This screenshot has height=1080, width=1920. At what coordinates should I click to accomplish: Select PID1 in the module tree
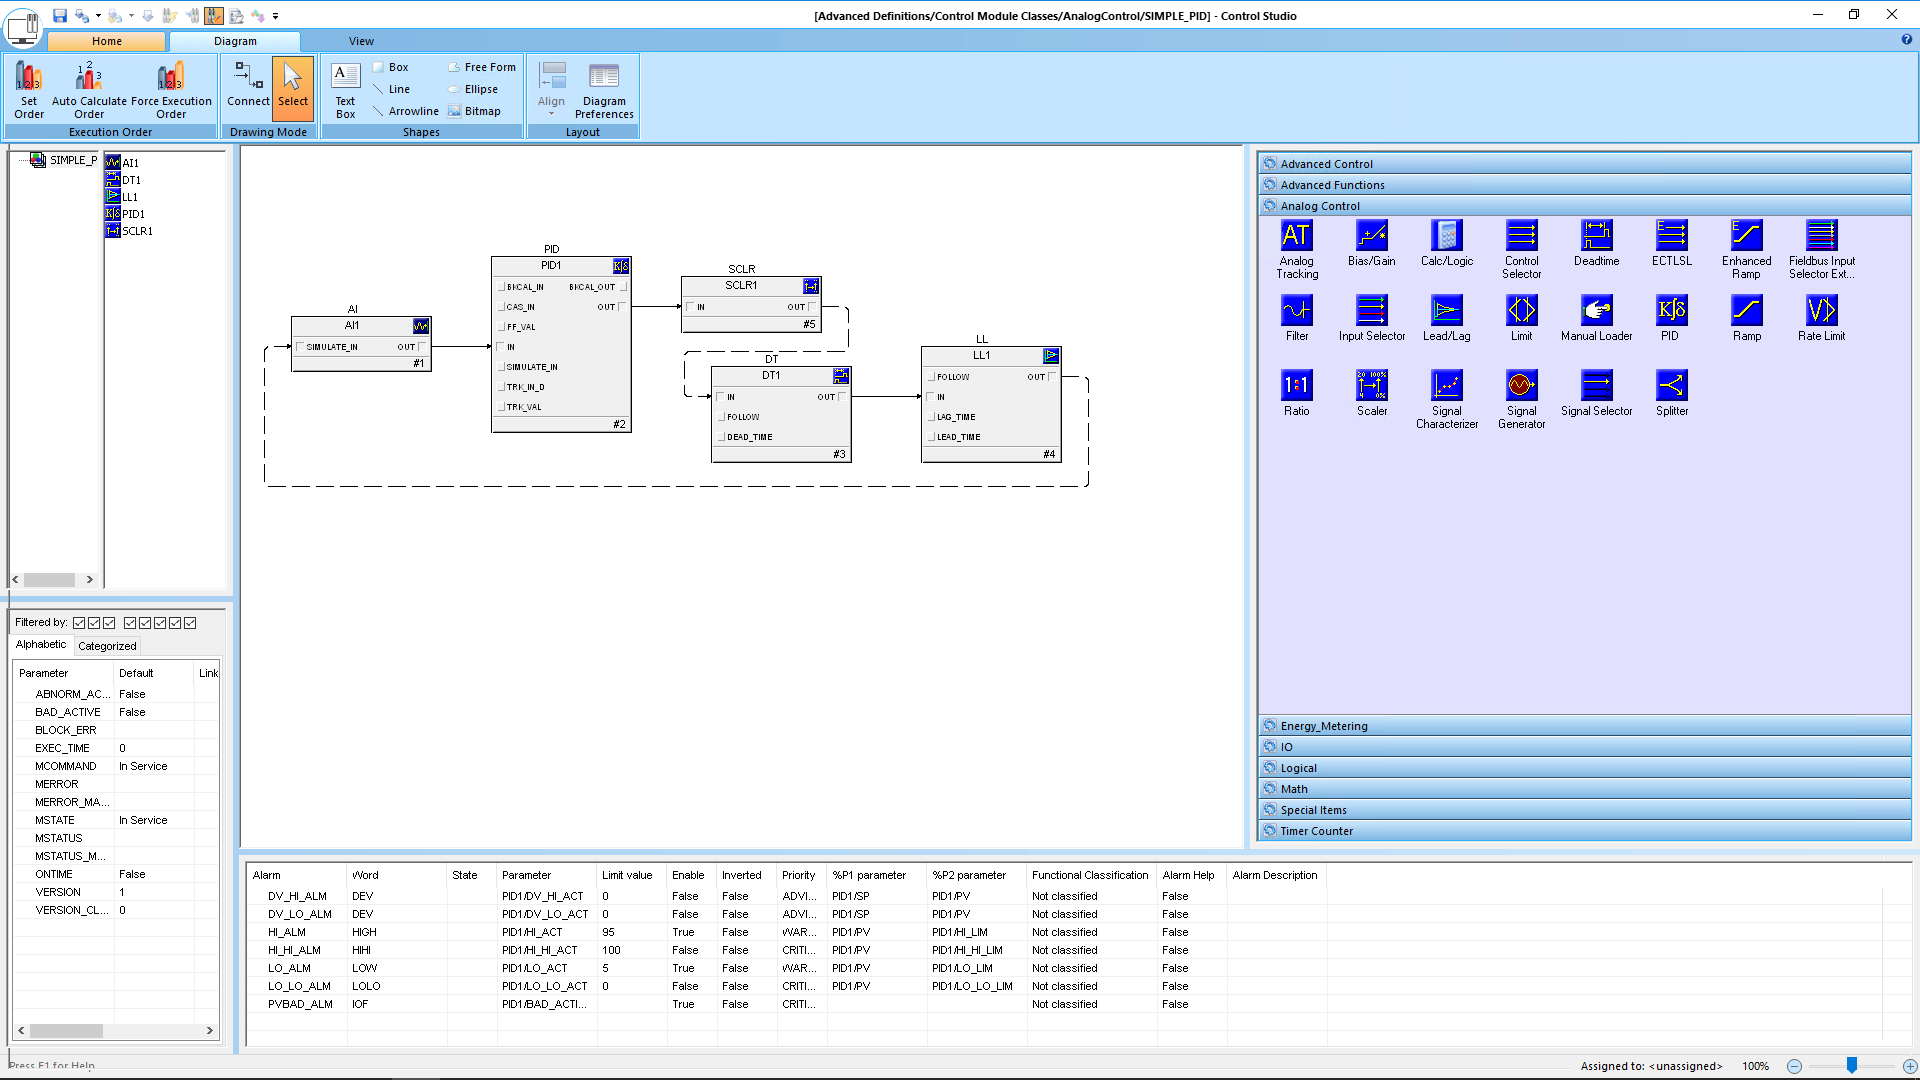coord(133,214)
